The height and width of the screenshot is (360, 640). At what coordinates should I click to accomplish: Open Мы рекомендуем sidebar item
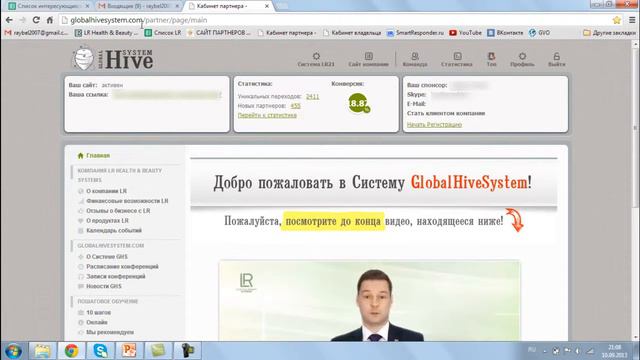pyautogui.click(x=106, y=332)
